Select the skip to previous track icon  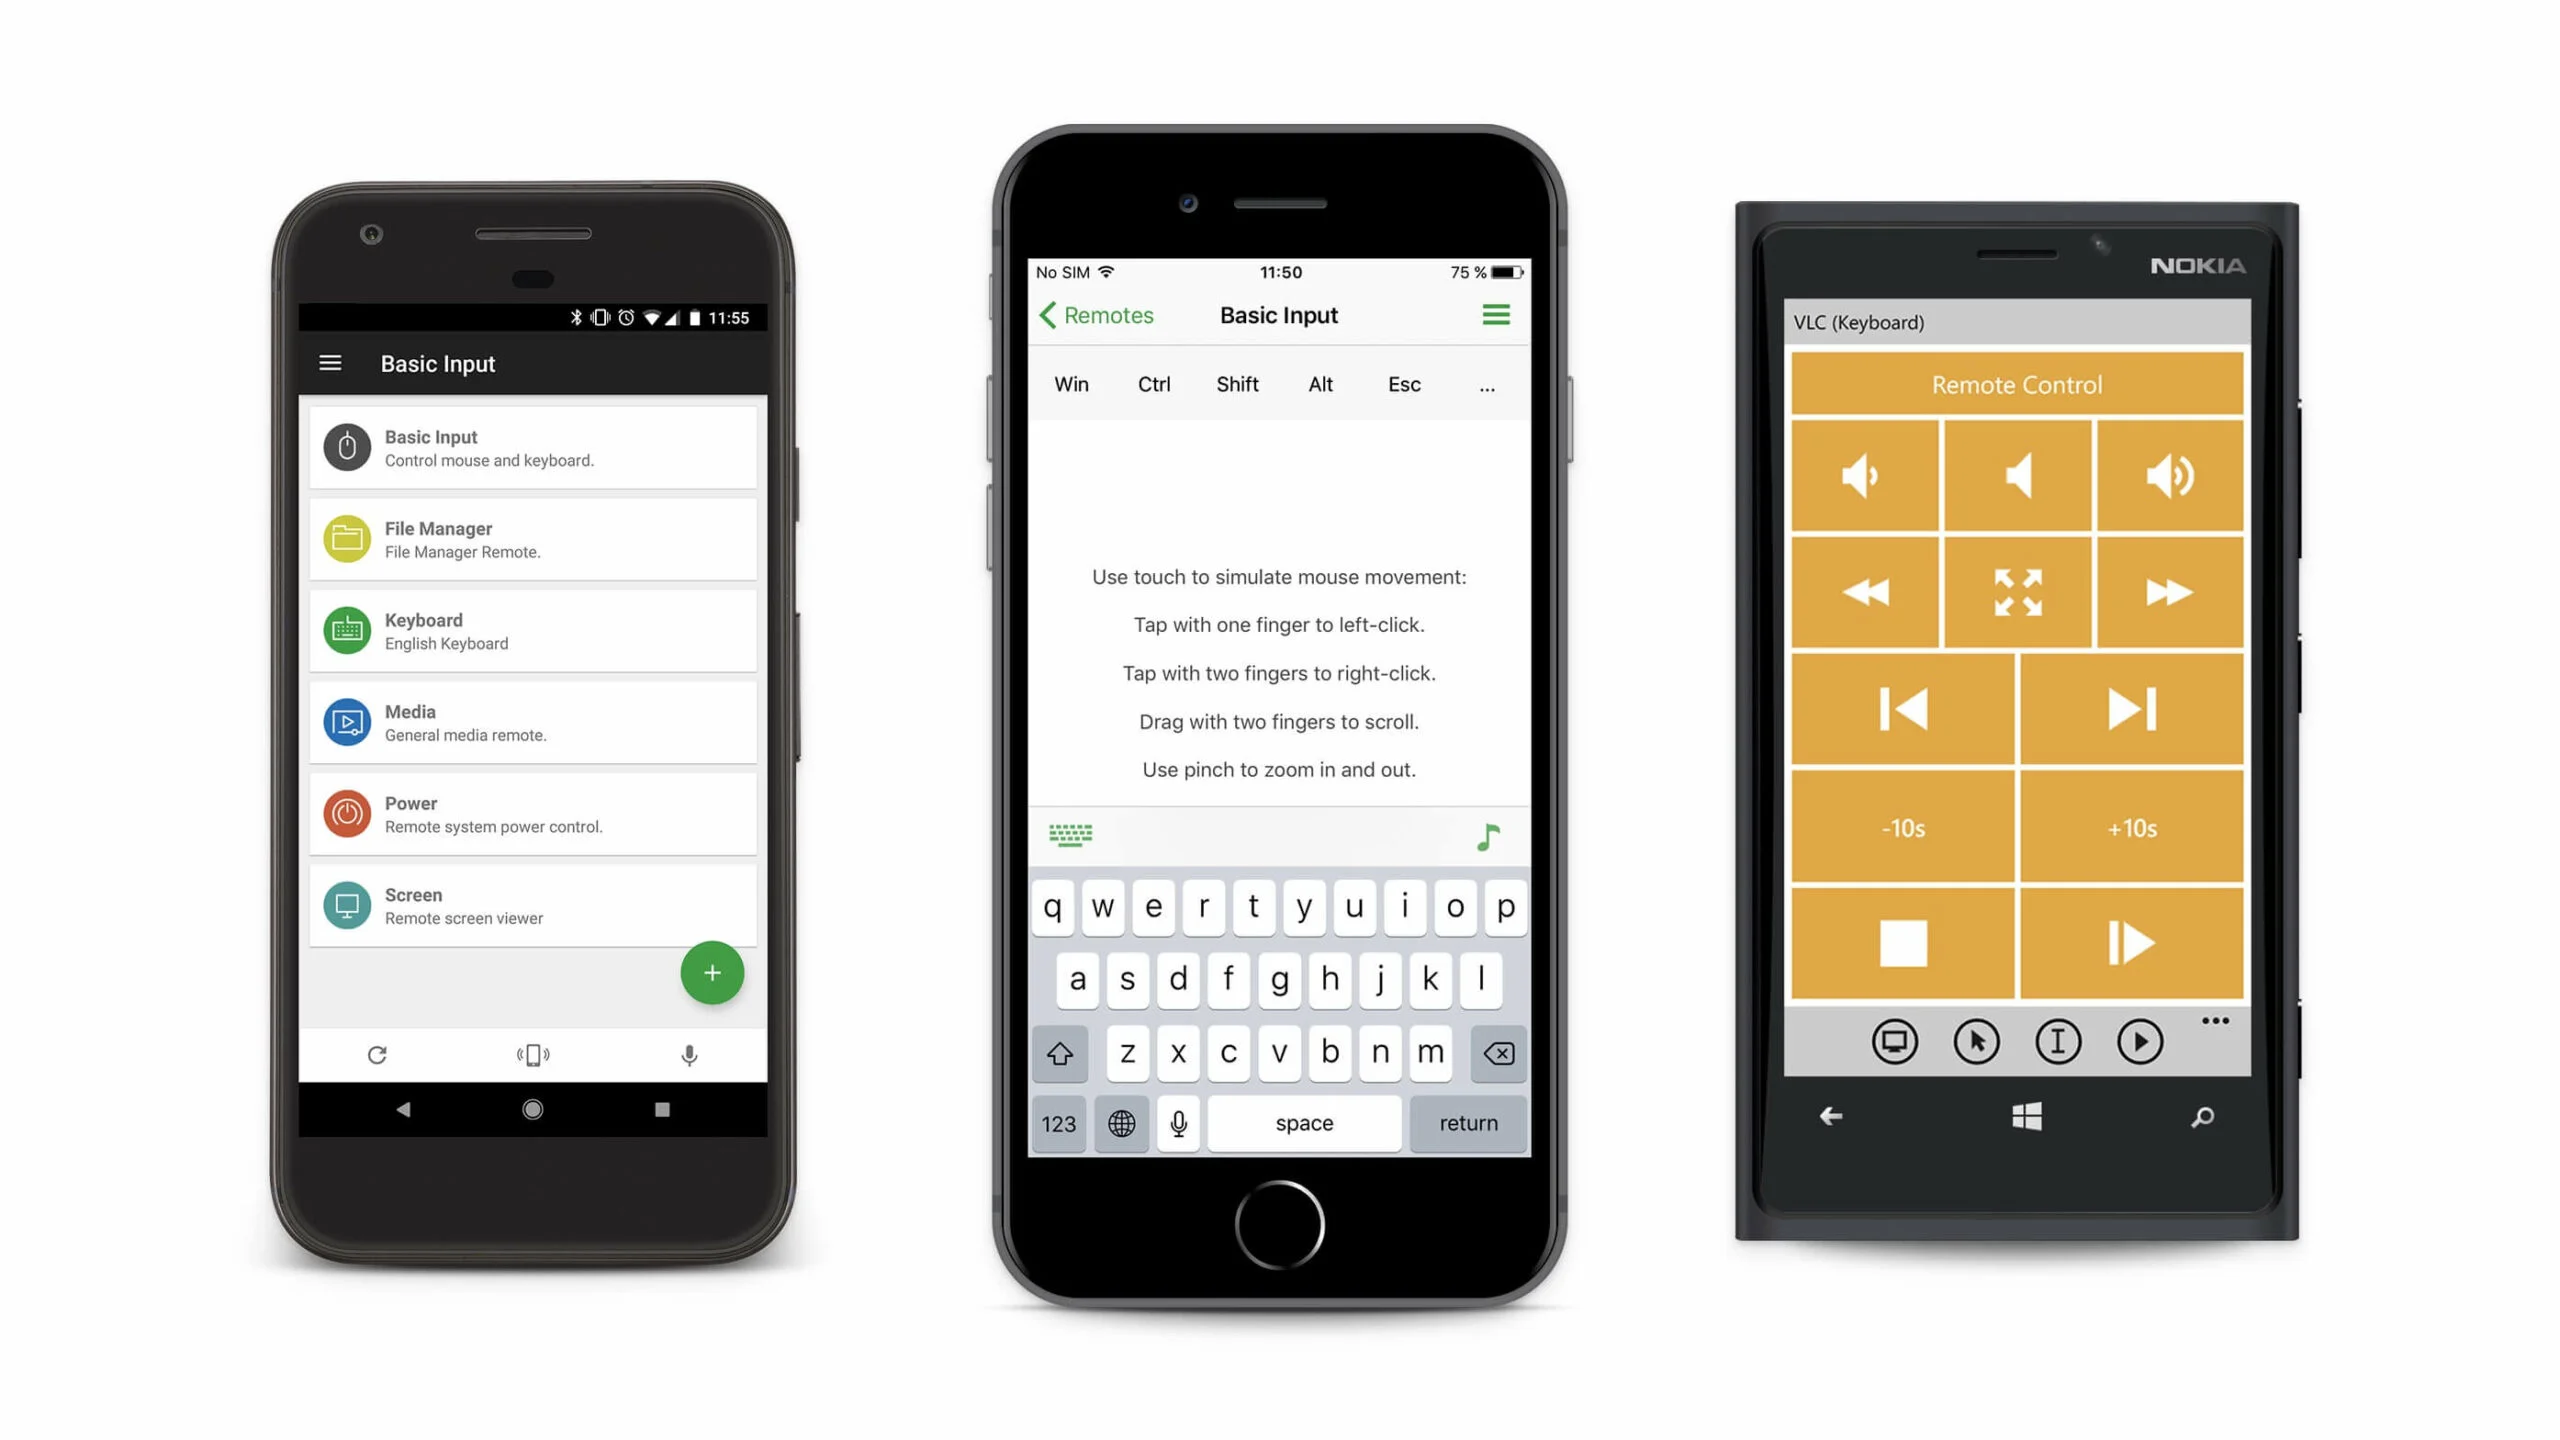pyautogui.click(x=1904, y=710)
